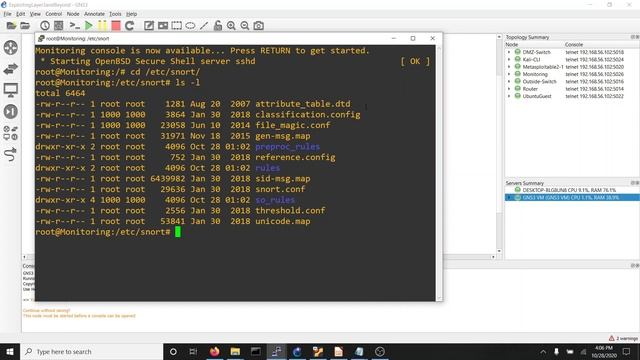This screenshot has width=640, height=360.
Task: Browse routers in device sidebar
Action: point(11,48)
